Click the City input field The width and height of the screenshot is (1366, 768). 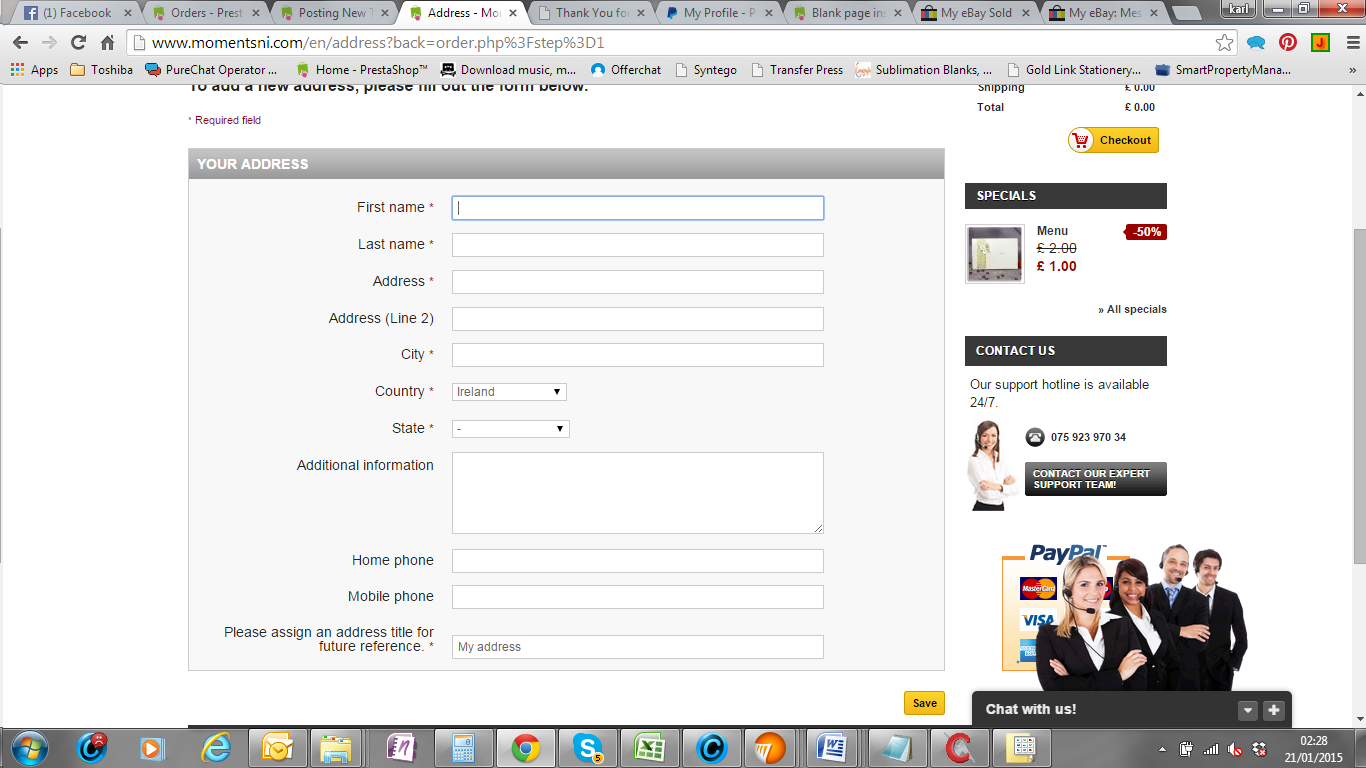coord(638,355)
